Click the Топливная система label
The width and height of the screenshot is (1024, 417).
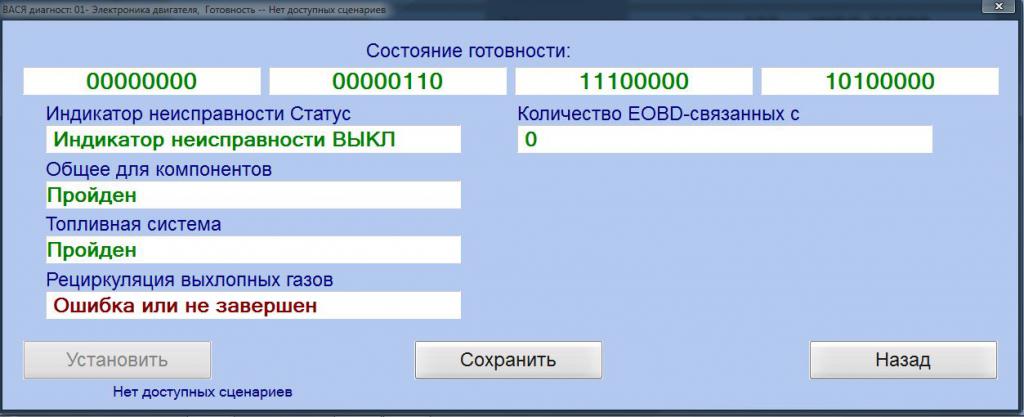point(133,224)
